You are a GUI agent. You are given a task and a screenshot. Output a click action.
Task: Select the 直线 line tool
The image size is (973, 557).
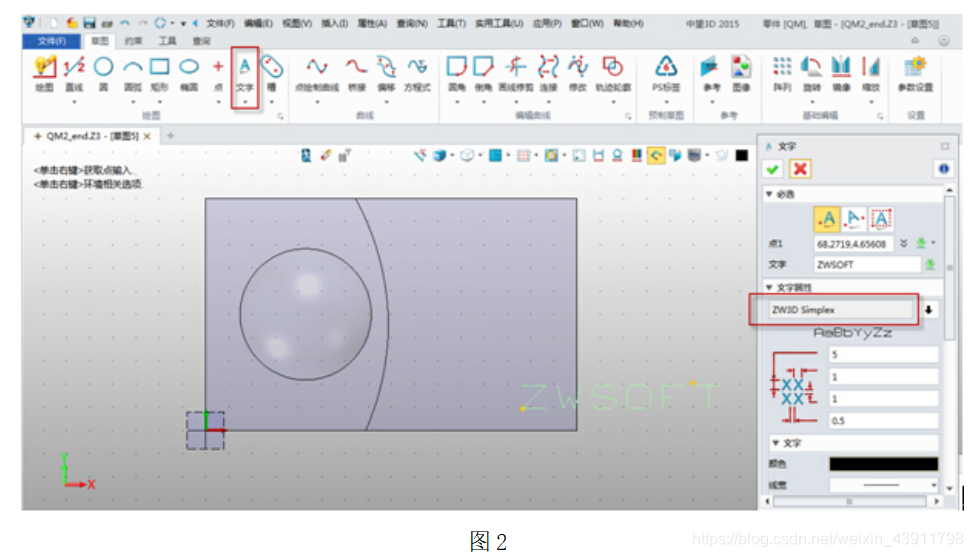tap(74, 73)
